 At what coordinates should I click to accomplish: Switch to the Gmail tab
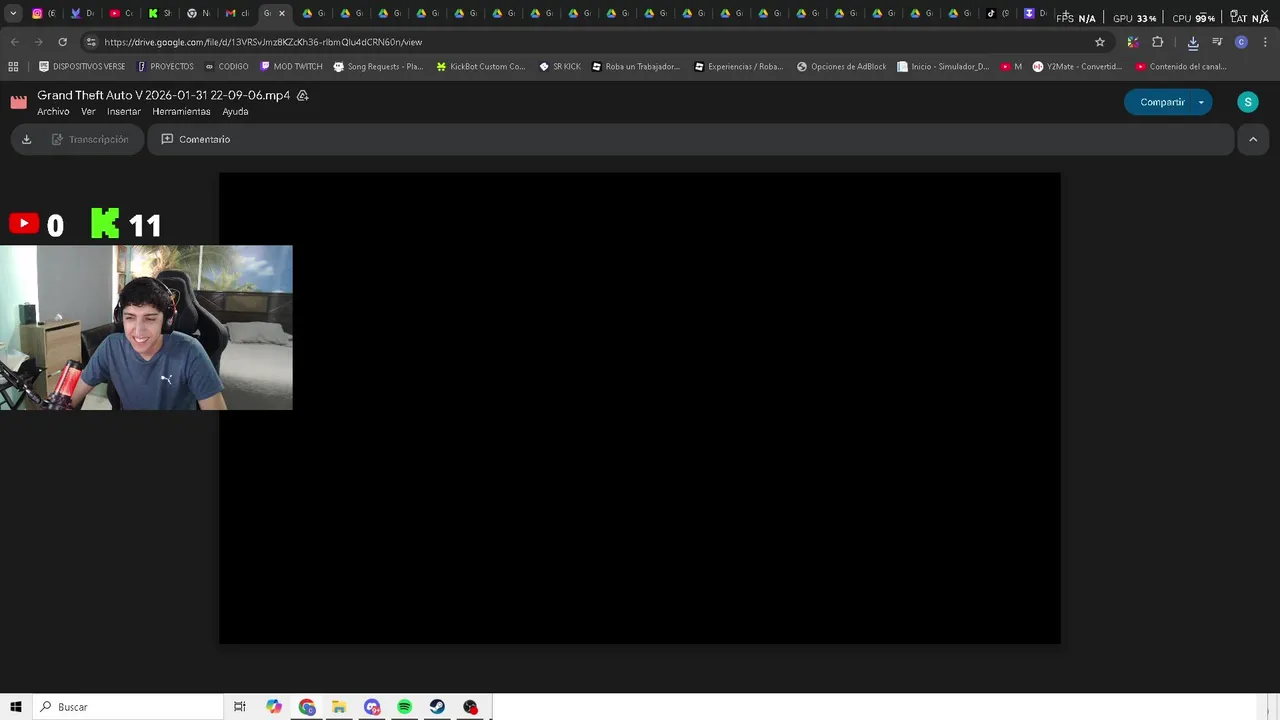click(236, 13)
